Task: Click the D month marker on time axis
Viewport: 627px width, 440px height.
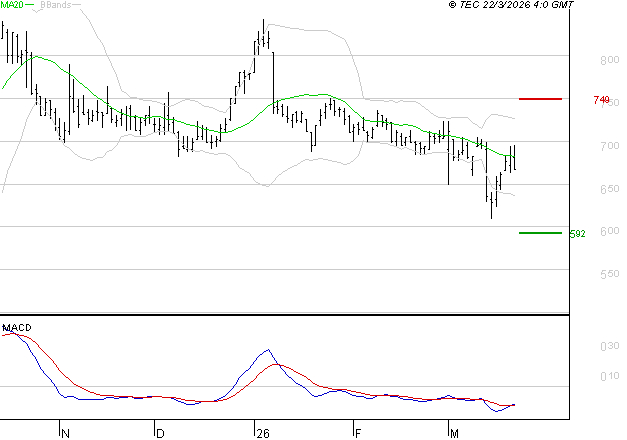Action: tap(160, 433)
